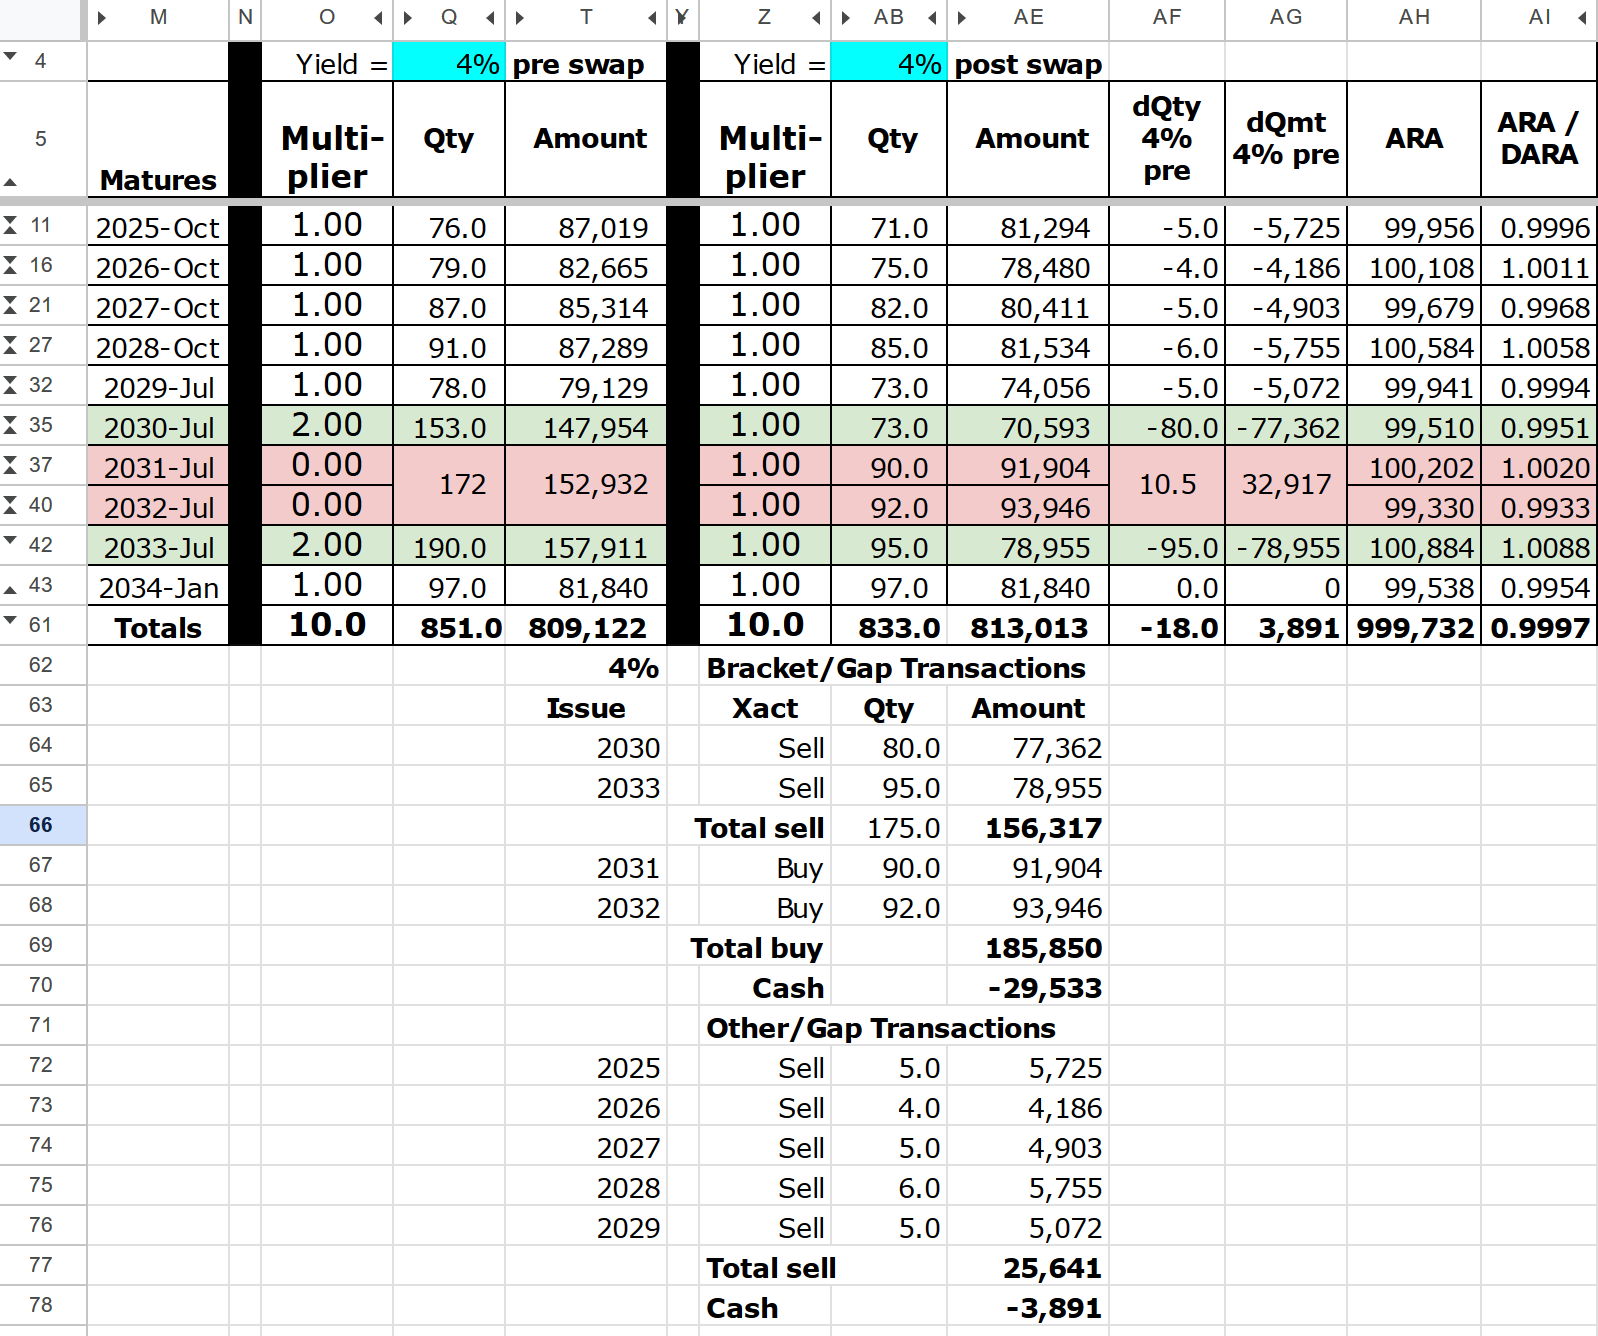Click hidden-columns arrow left of column T header
This screenshot has height=1336, width=1598.
pos(520,18)
